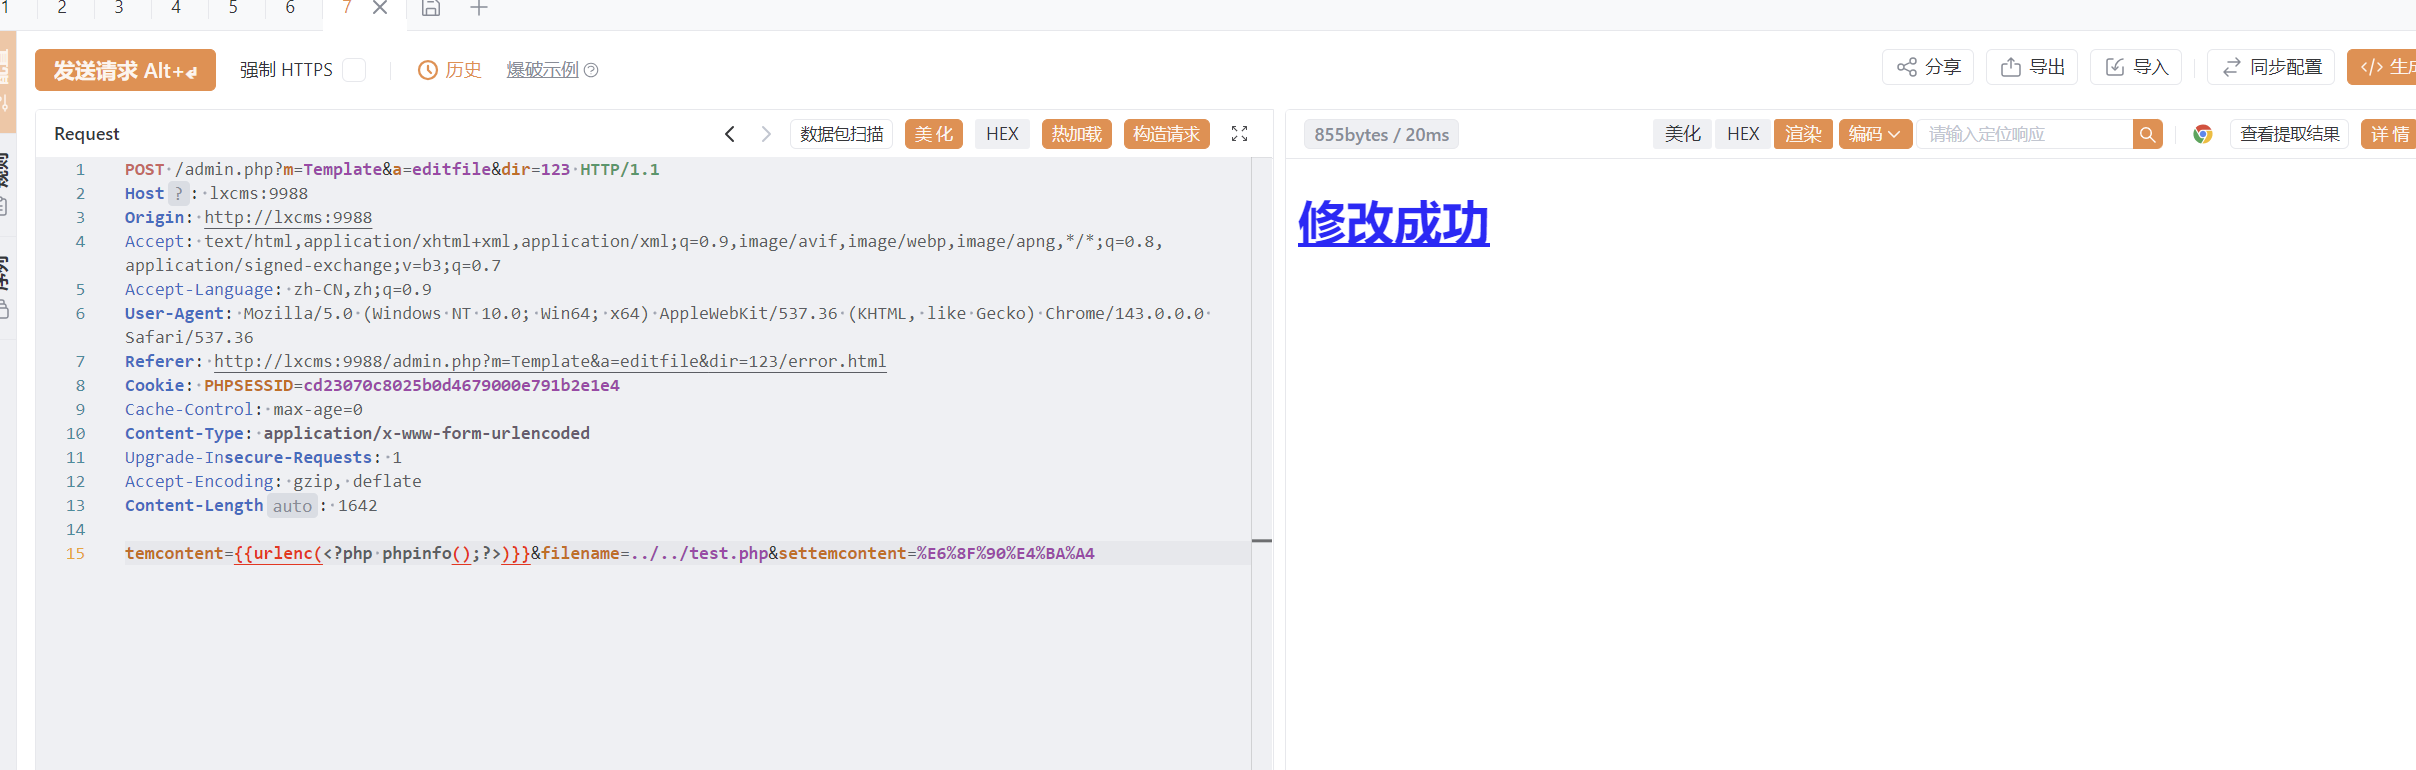Image resolution: width=2416 pixels, height=770 pixels.
Task: Toggle the auto tag on Content-Length
Action: point(292,506)
